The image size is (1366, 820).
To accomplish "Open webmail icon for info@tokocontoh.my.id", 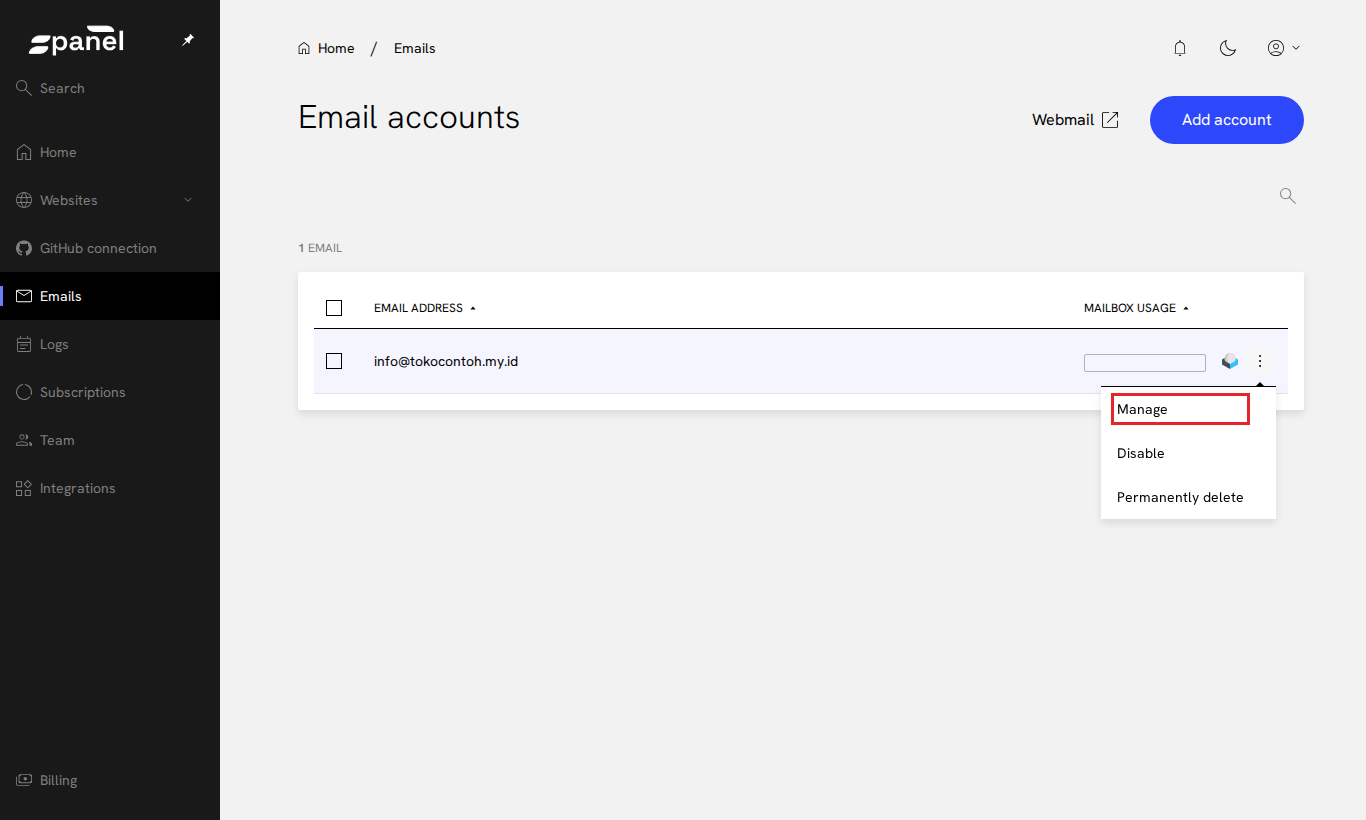I will click(1230, 362).
